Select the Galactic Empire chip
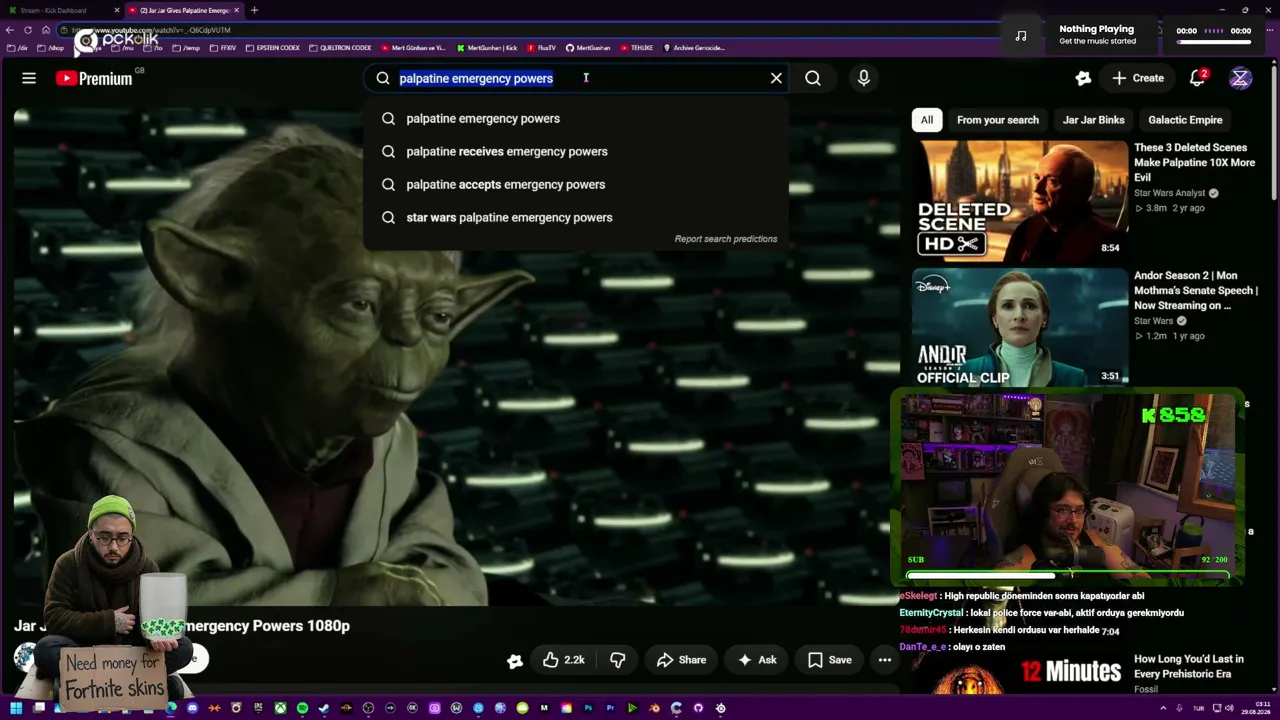 point(1185,120)
